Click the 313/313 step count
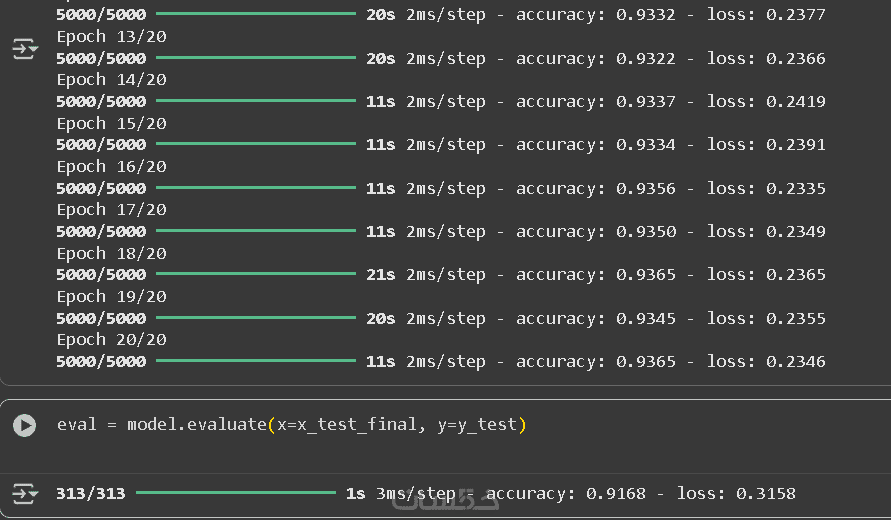 pos(91,494)
